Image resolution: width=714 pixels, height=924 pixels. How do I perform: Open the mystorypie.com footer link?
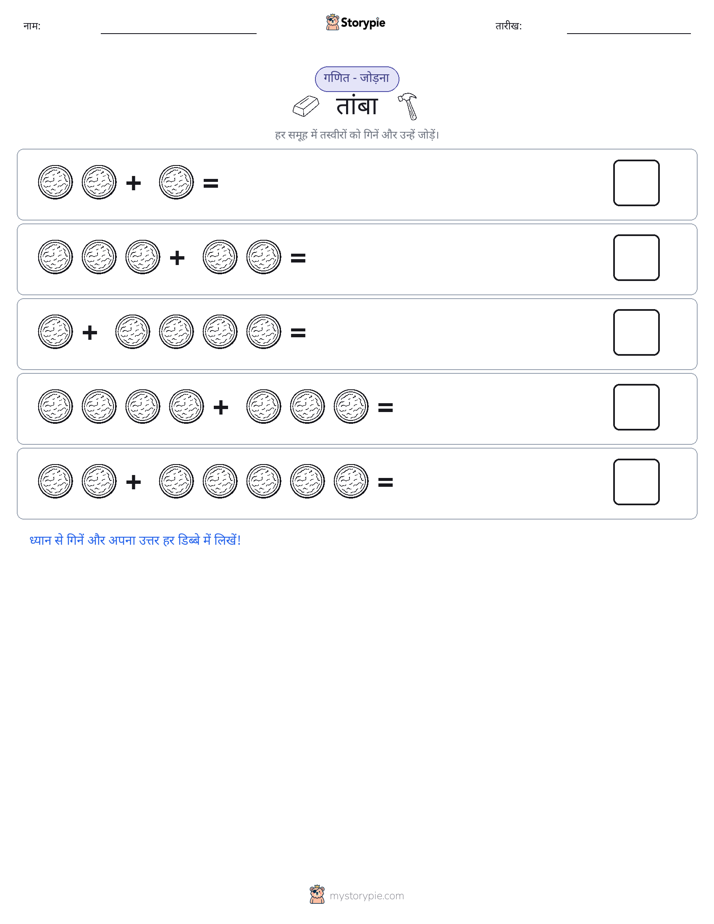366,896
